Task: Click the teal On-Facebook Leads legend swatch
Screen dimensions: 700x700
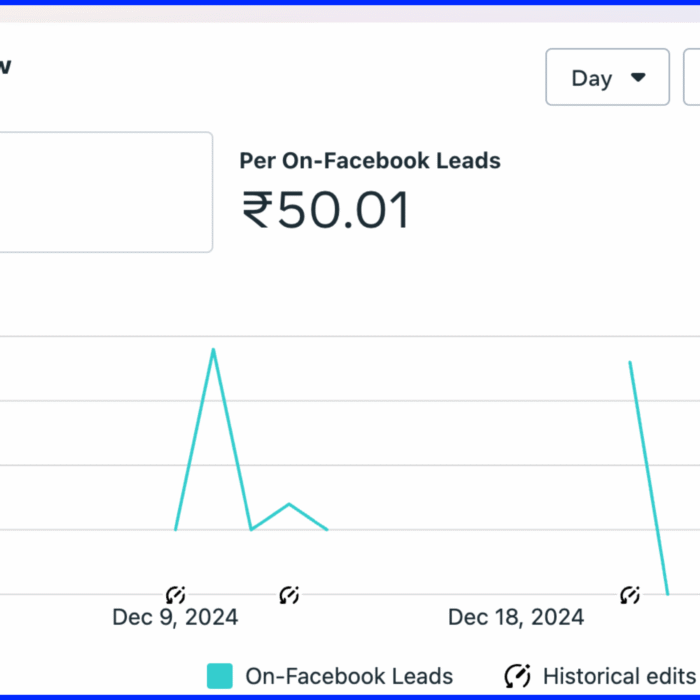Action: point(220,676)
